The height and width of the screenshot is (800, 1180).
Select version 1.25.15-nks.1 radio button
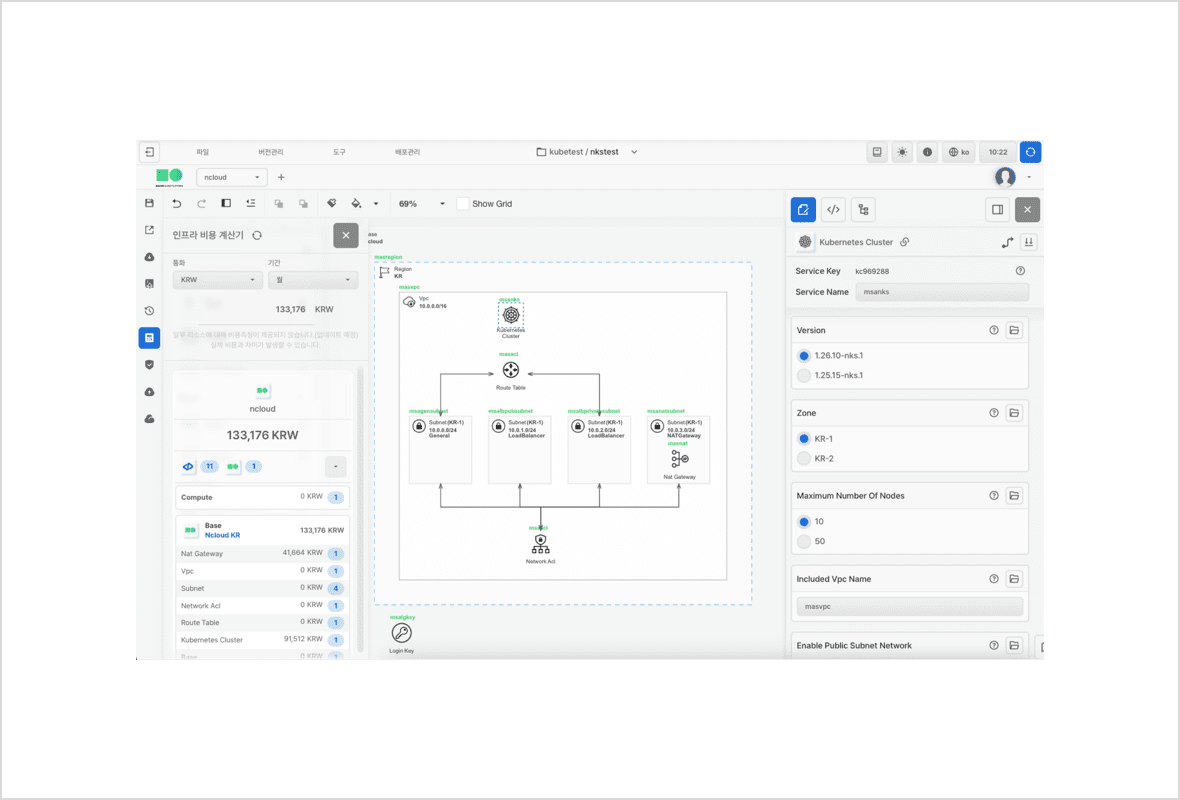(x=804, y=376)
